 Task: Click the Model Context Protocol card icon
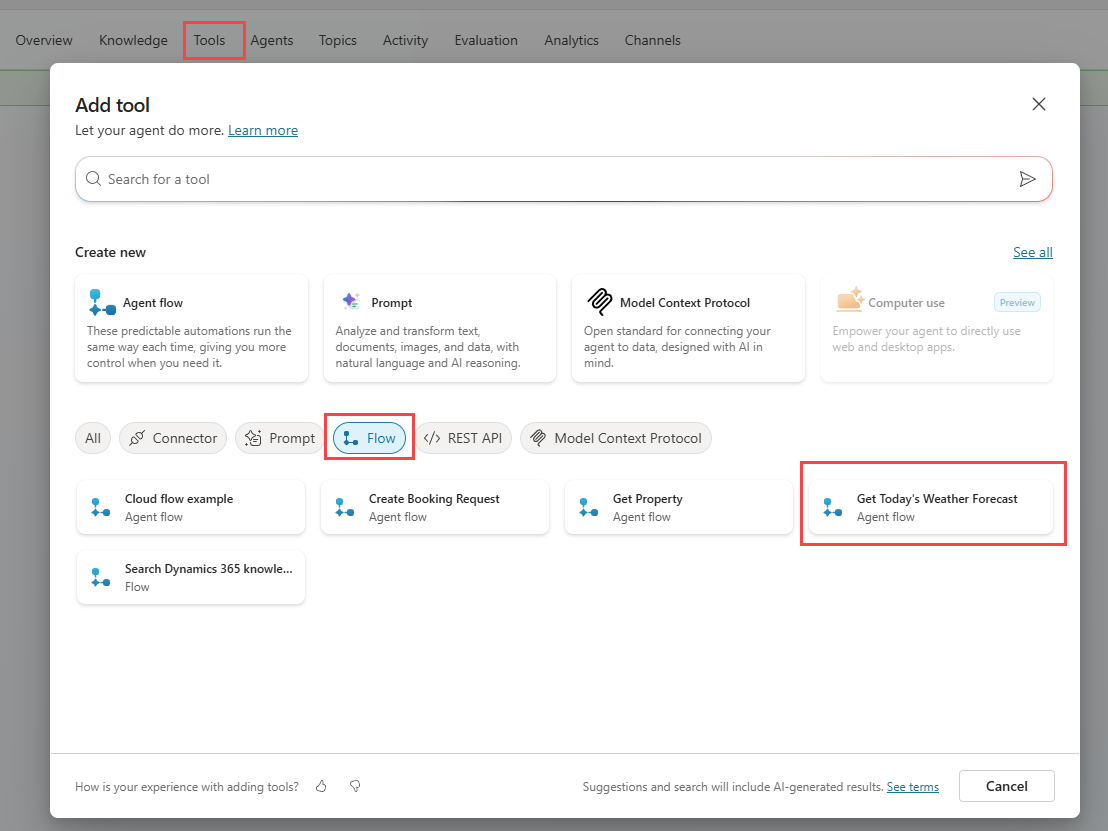(x=600, y=302)
